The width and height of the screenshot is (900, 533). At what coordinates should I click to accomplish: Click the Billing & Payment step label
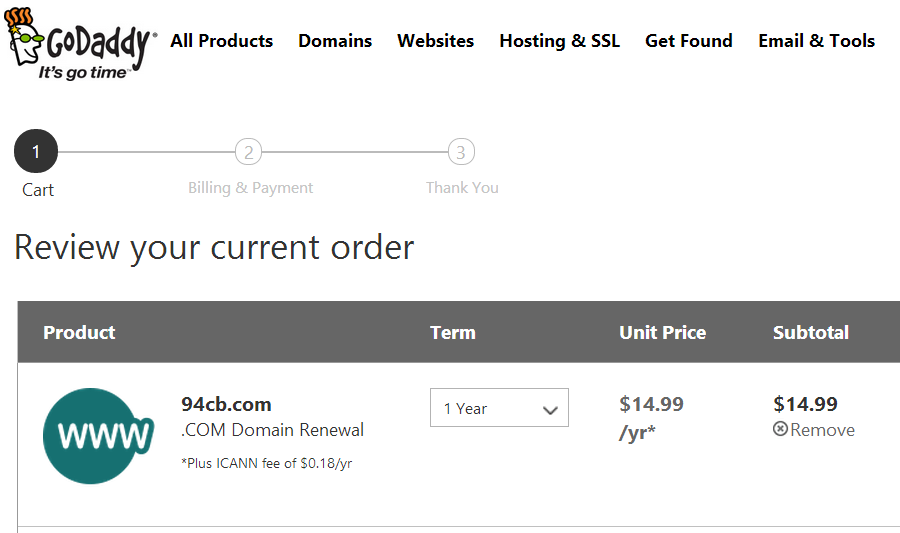pos(250,188)
